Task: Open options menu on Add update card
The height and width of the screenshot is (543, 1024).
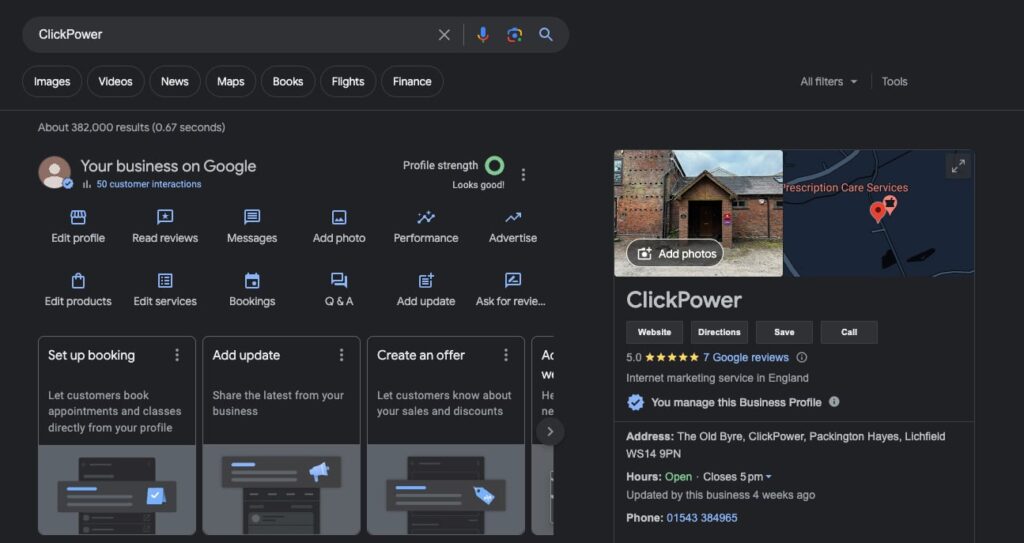Action: (x=342, y=355)
